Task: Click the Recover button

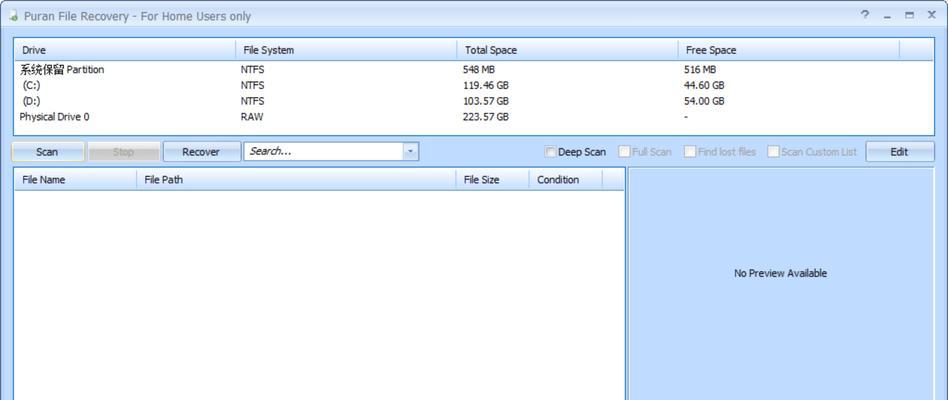Action: pyautogui.click(x=201, y=152)
